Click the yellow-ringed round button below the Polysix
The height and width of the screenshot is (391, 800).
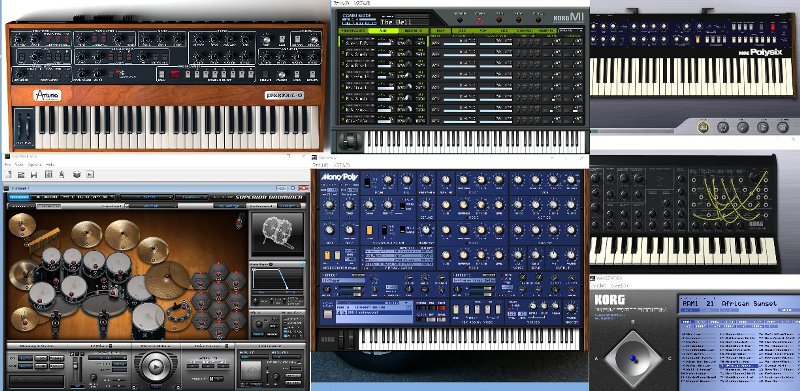(703, 127)
